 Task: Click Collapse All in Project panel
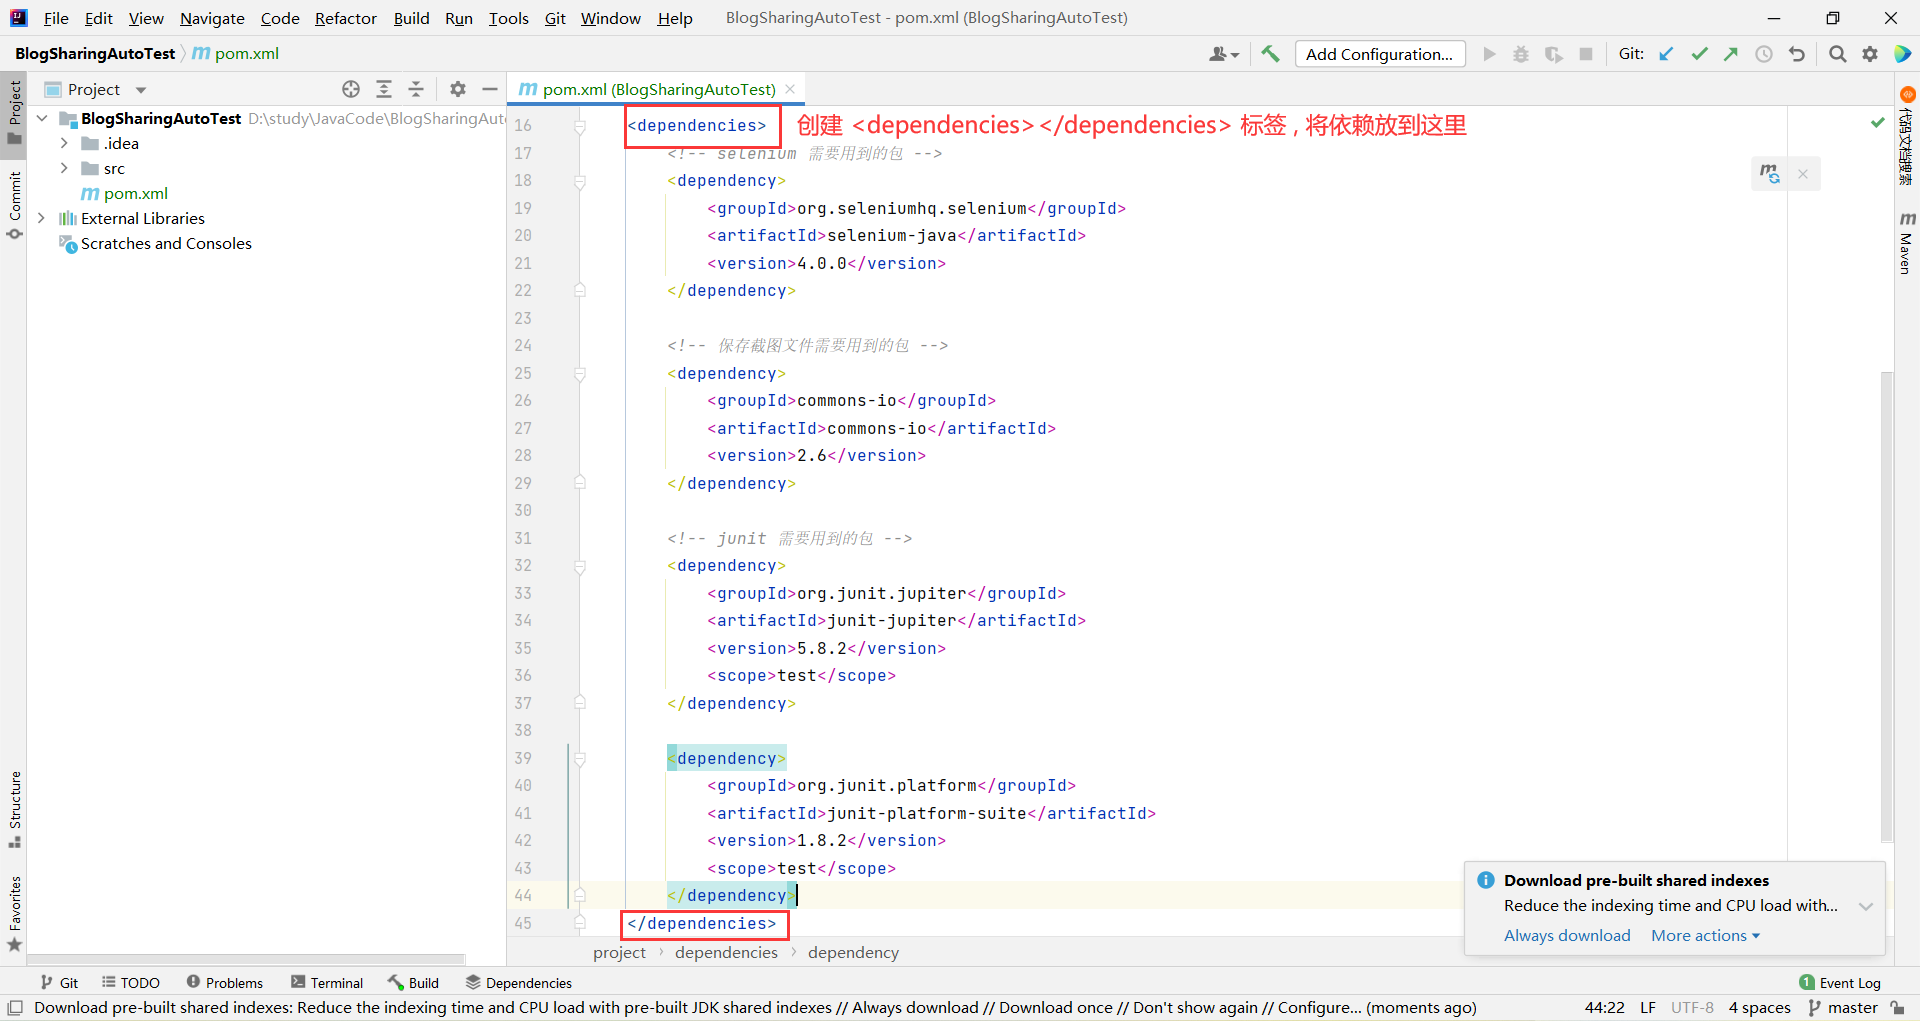tap(416, 89)
